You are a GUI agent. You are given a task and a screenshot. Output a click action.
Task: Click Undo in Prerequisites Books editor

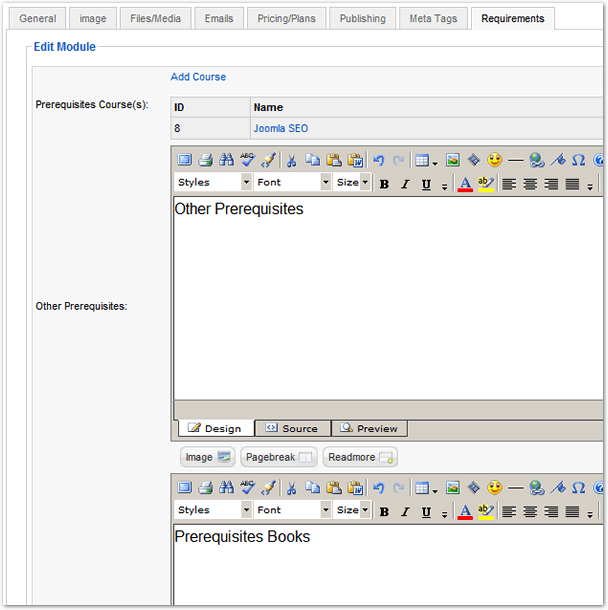click(x=378, y=487)
